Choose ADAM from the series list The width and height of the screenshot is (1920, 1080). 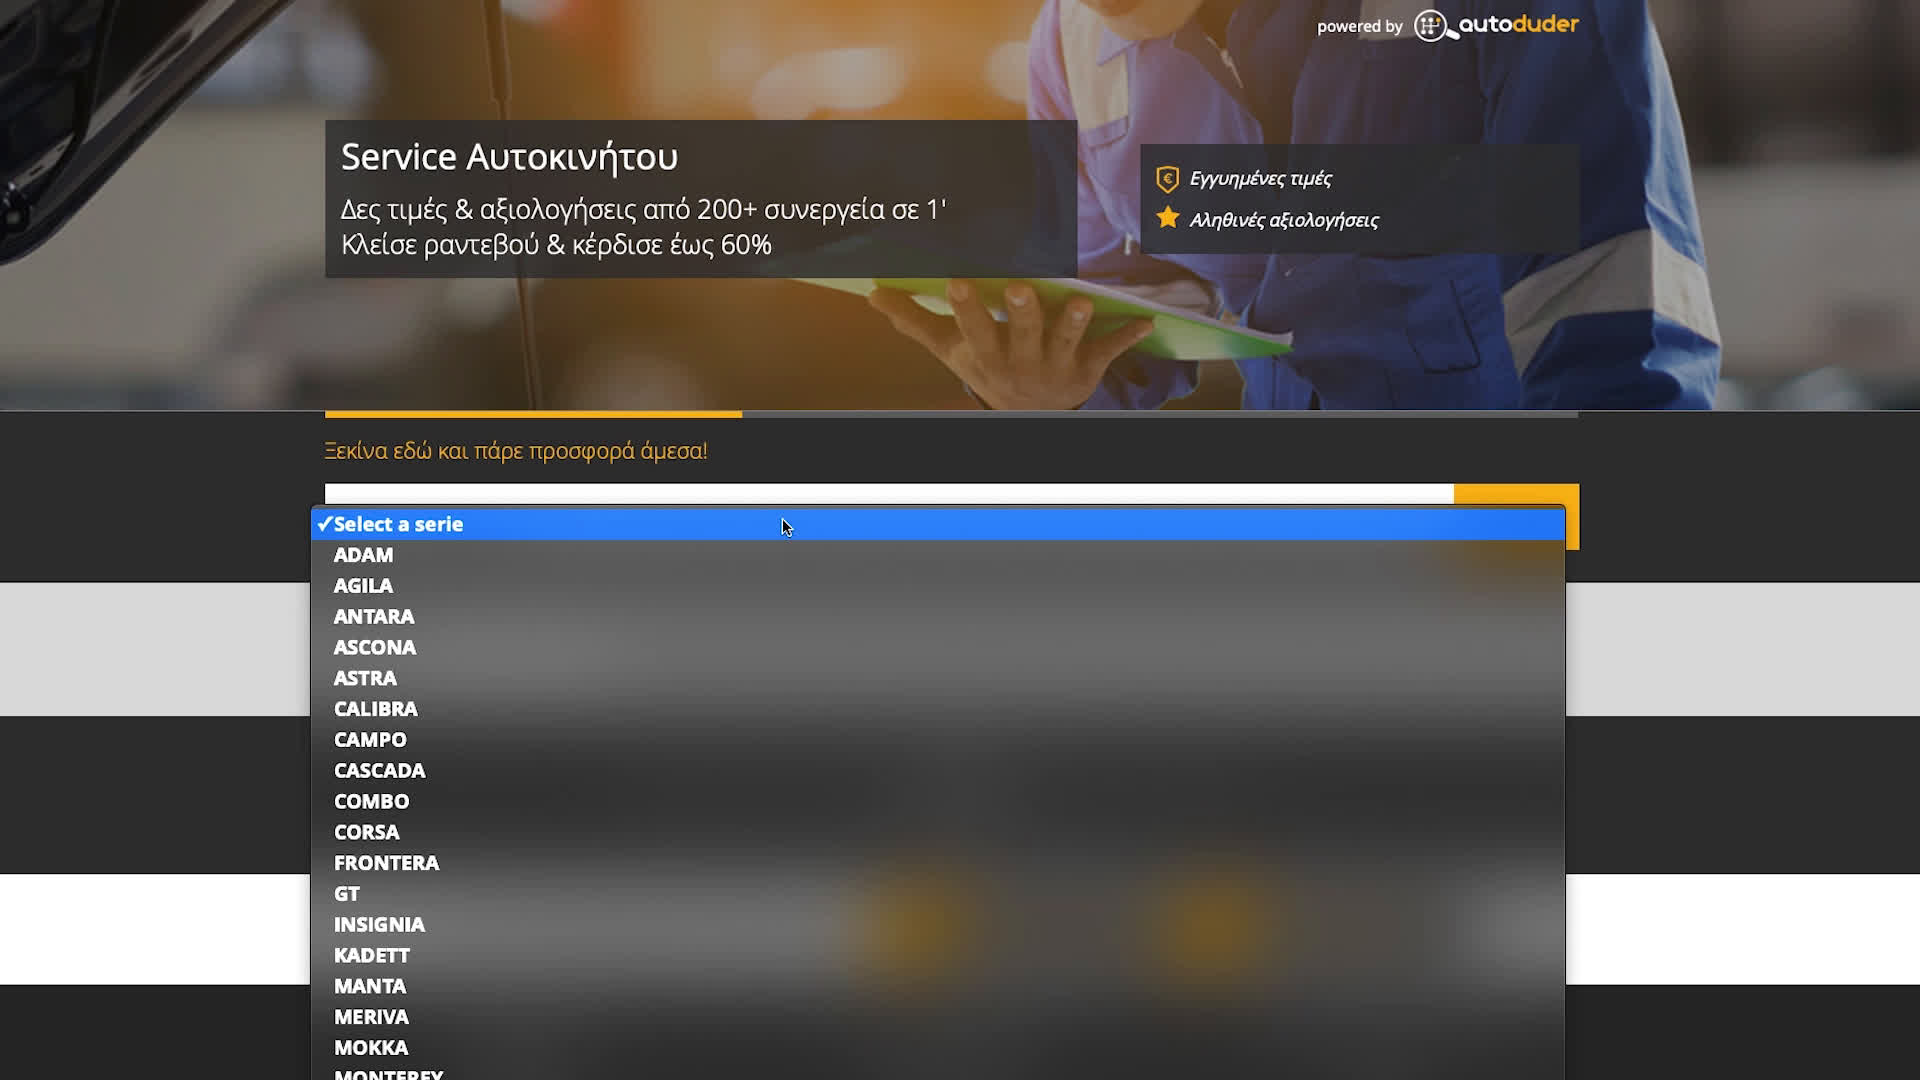pos(363,555)
